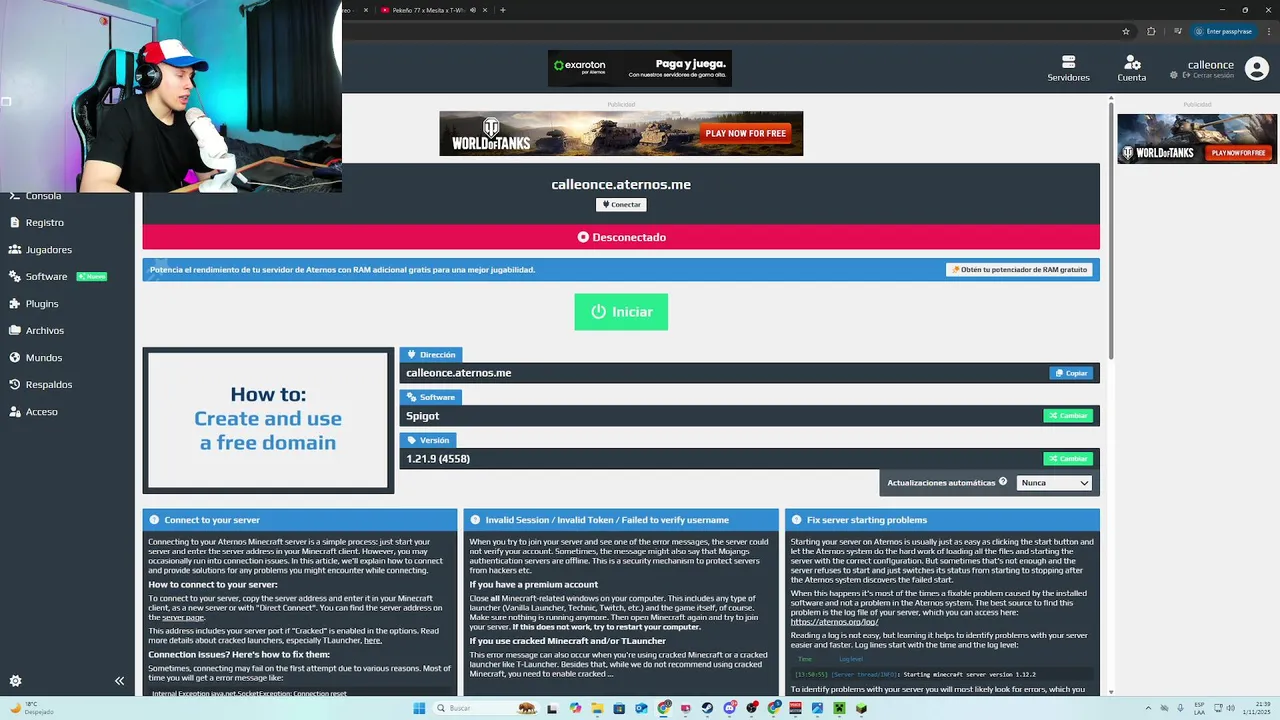Viewport: 1280px width, 720px height.
Task: Bookmark page with the star icon
Action: pos(1126,31)
